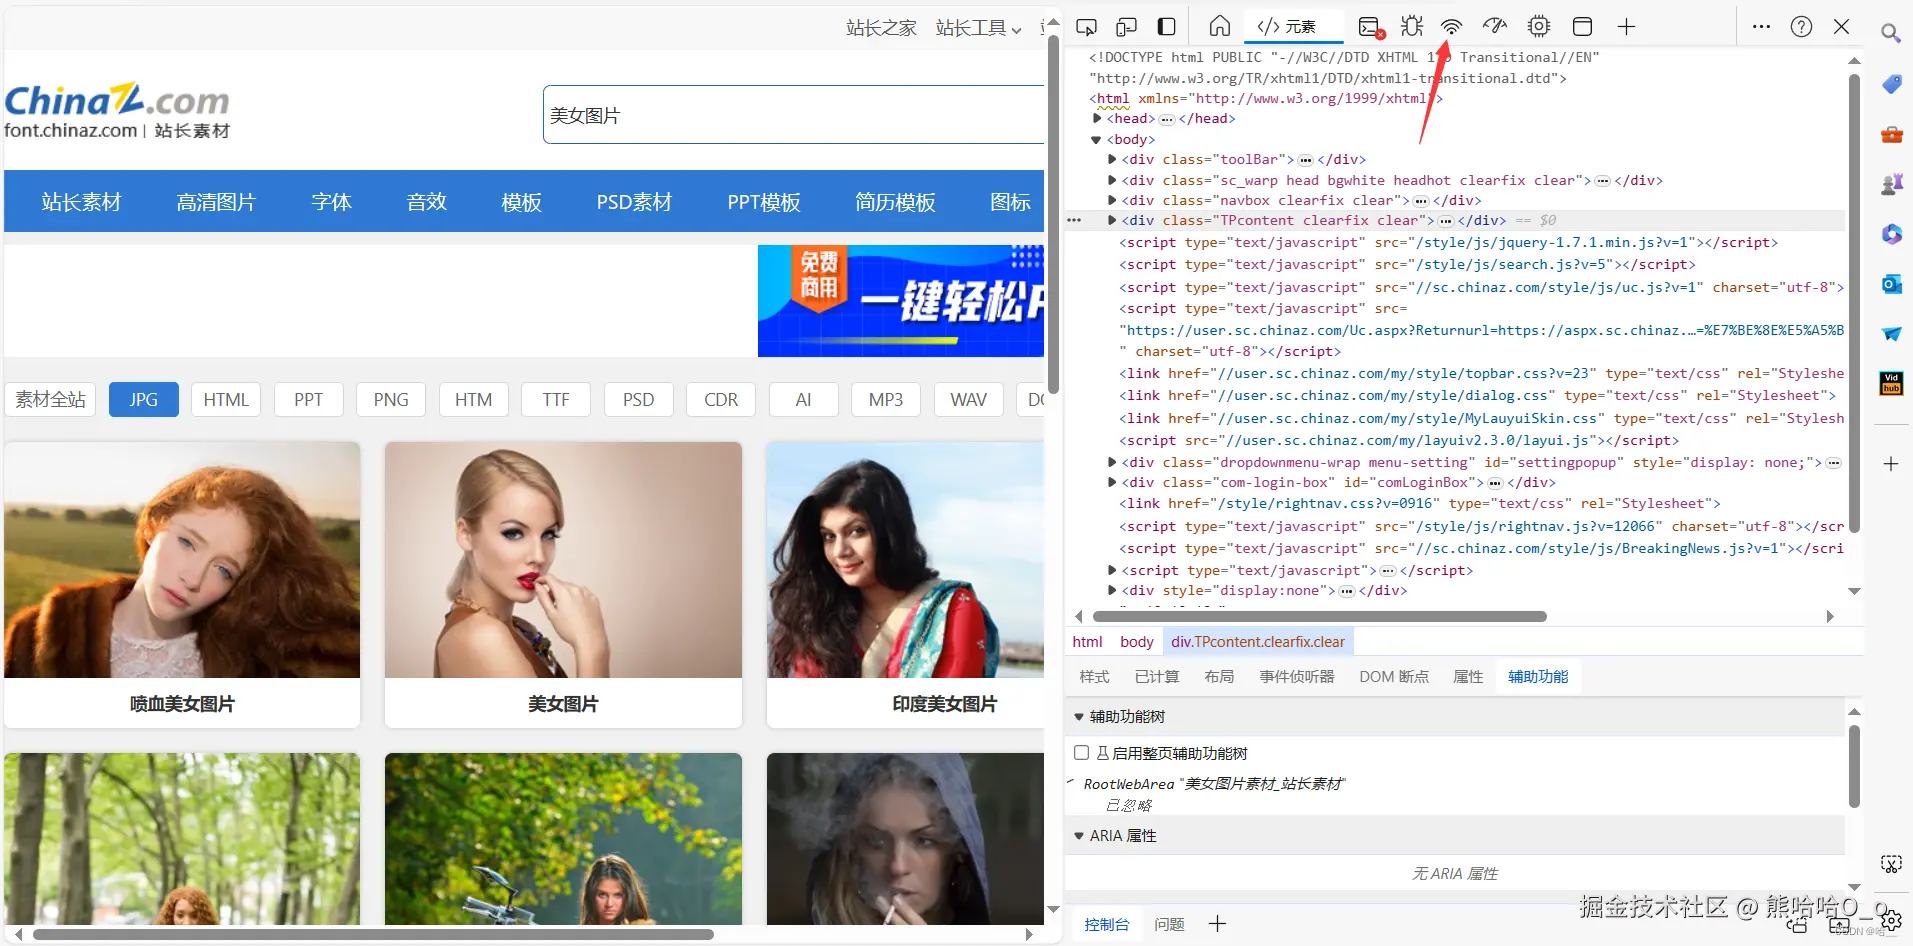Open the DevTools help question icon

1801,27
